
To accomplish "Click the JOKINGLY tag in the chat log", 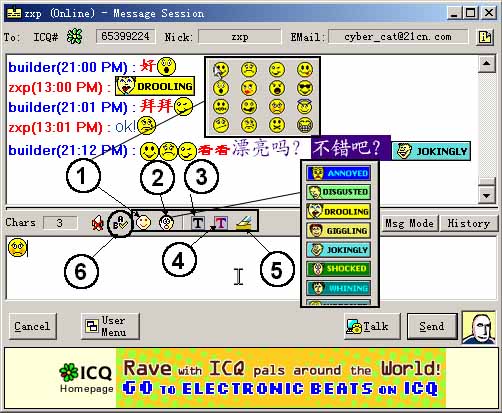I will point(431,151).
